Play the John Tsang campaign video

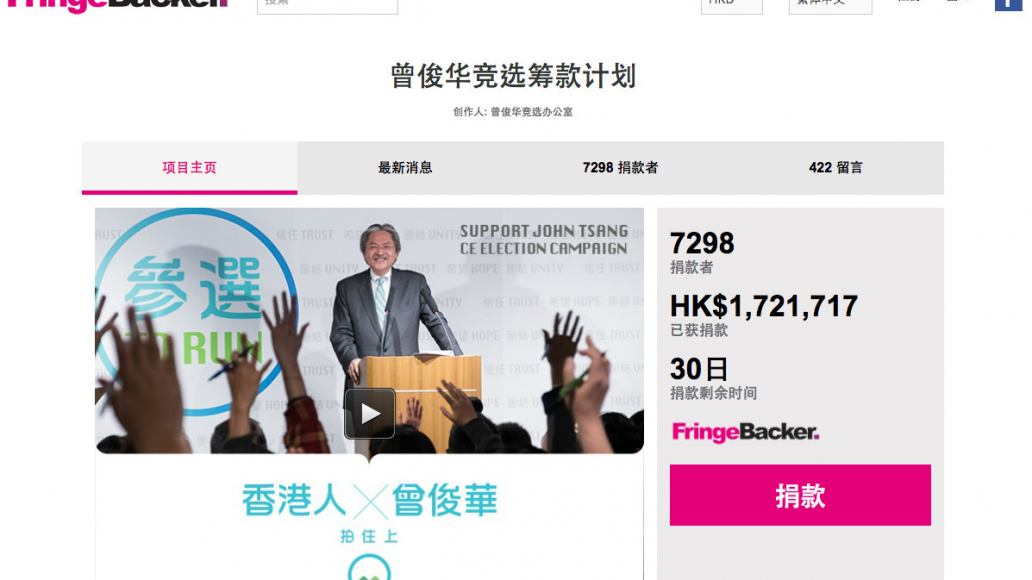(x=369, y=413)
